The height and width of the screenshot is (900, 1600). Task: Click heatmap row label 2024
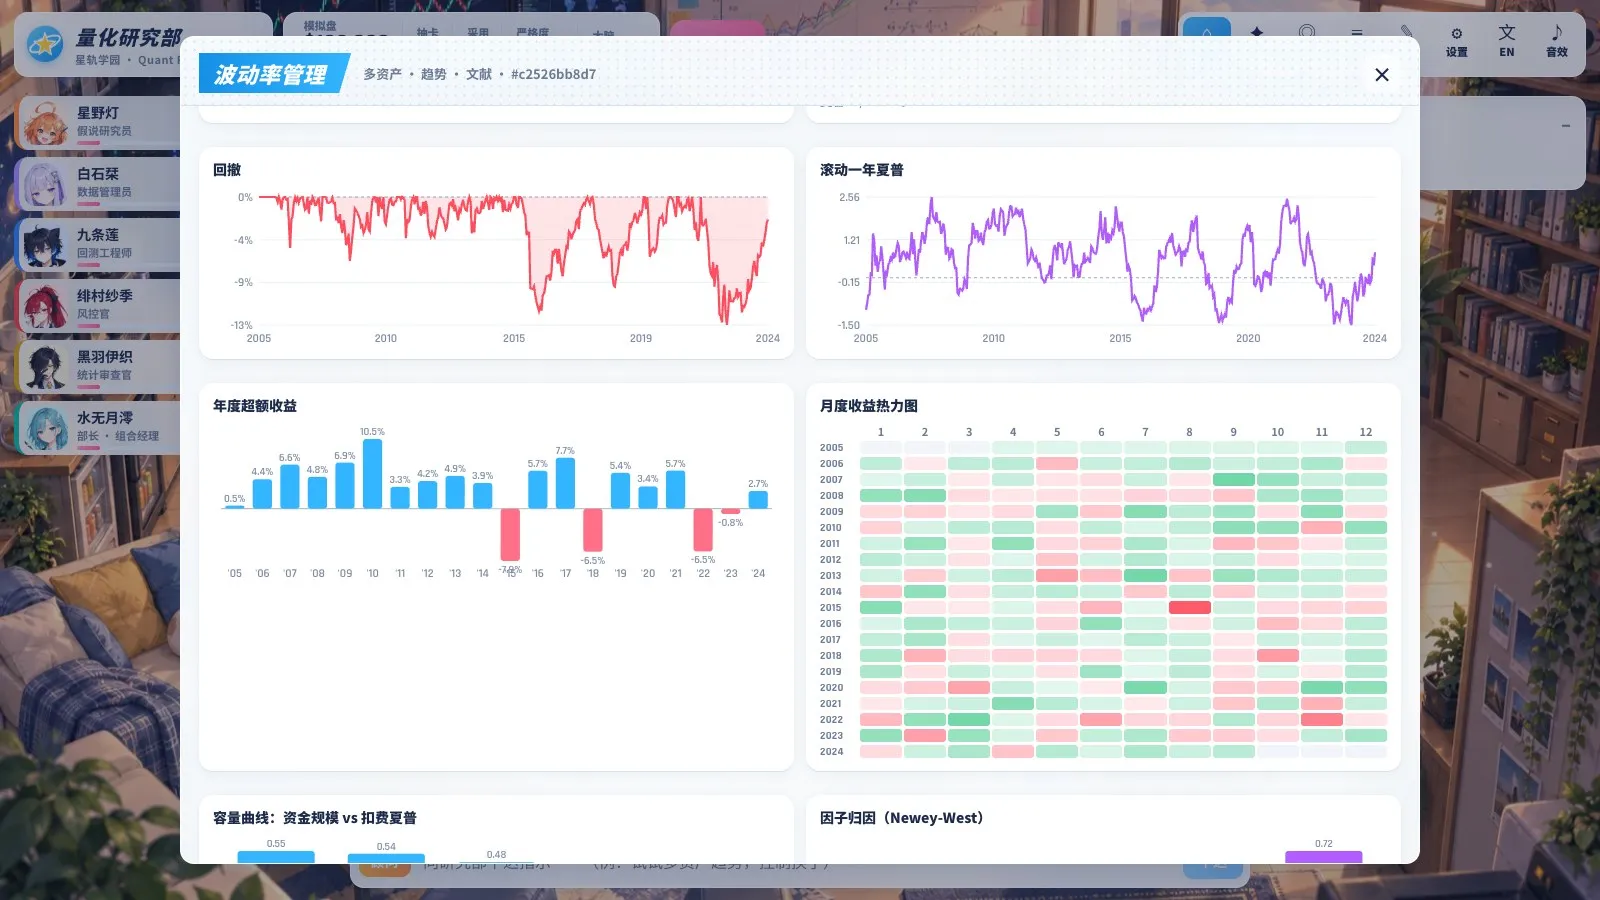point(831,752)
